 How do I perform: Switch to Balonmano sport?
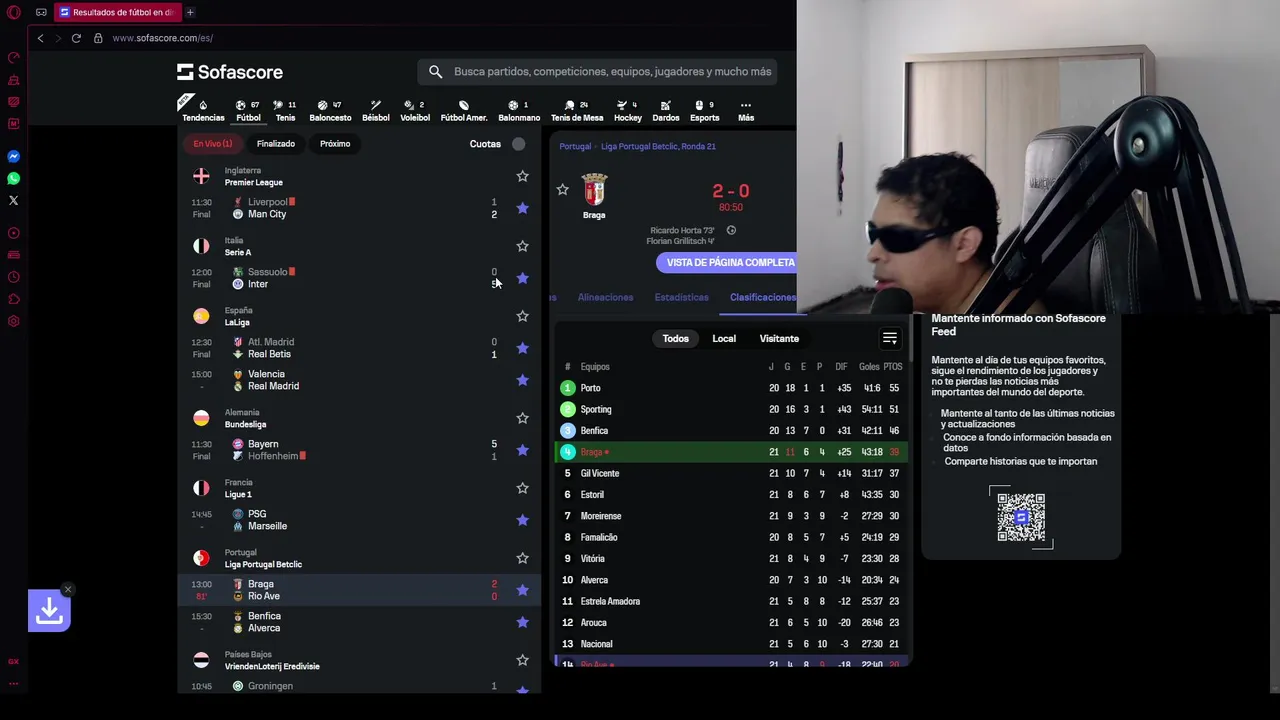519,110
